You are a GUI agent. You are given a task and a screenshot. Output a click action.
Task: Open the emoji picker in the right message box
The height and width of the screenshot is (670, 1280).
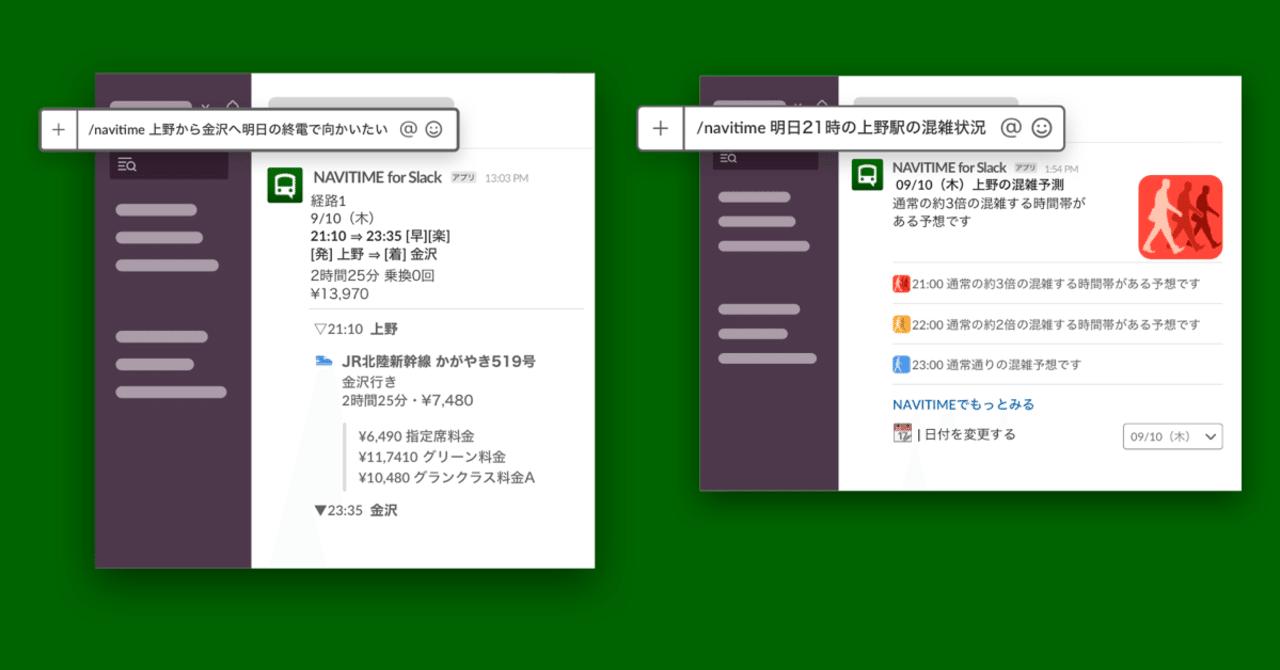click(1041, 128)
